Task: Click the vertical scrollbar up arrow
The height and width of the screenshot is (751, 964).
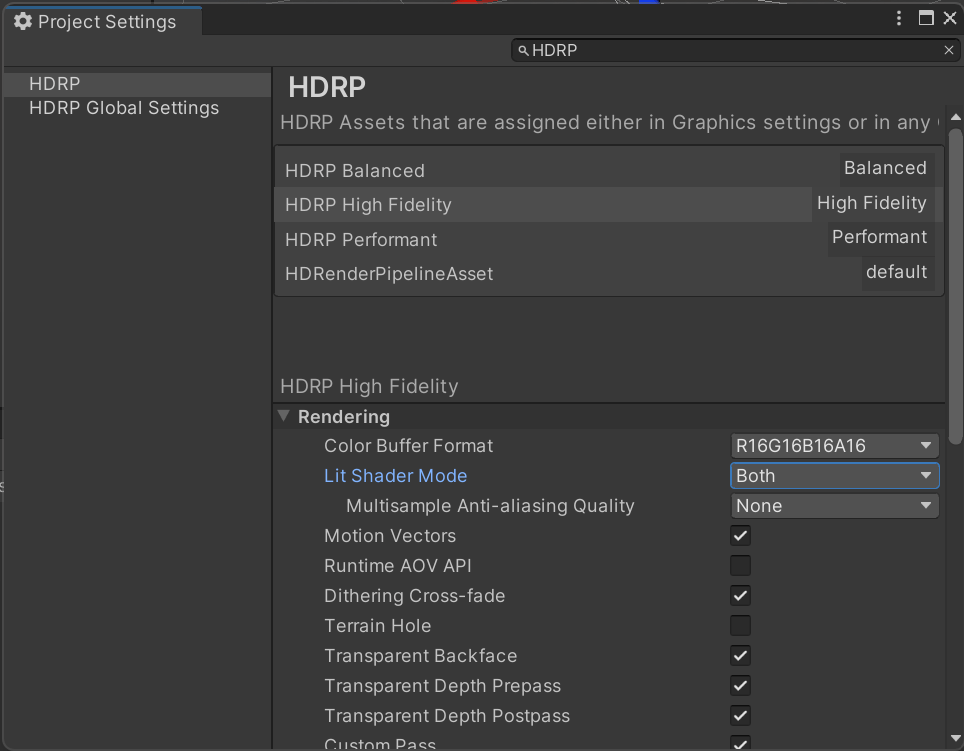Action: point(955,117)
